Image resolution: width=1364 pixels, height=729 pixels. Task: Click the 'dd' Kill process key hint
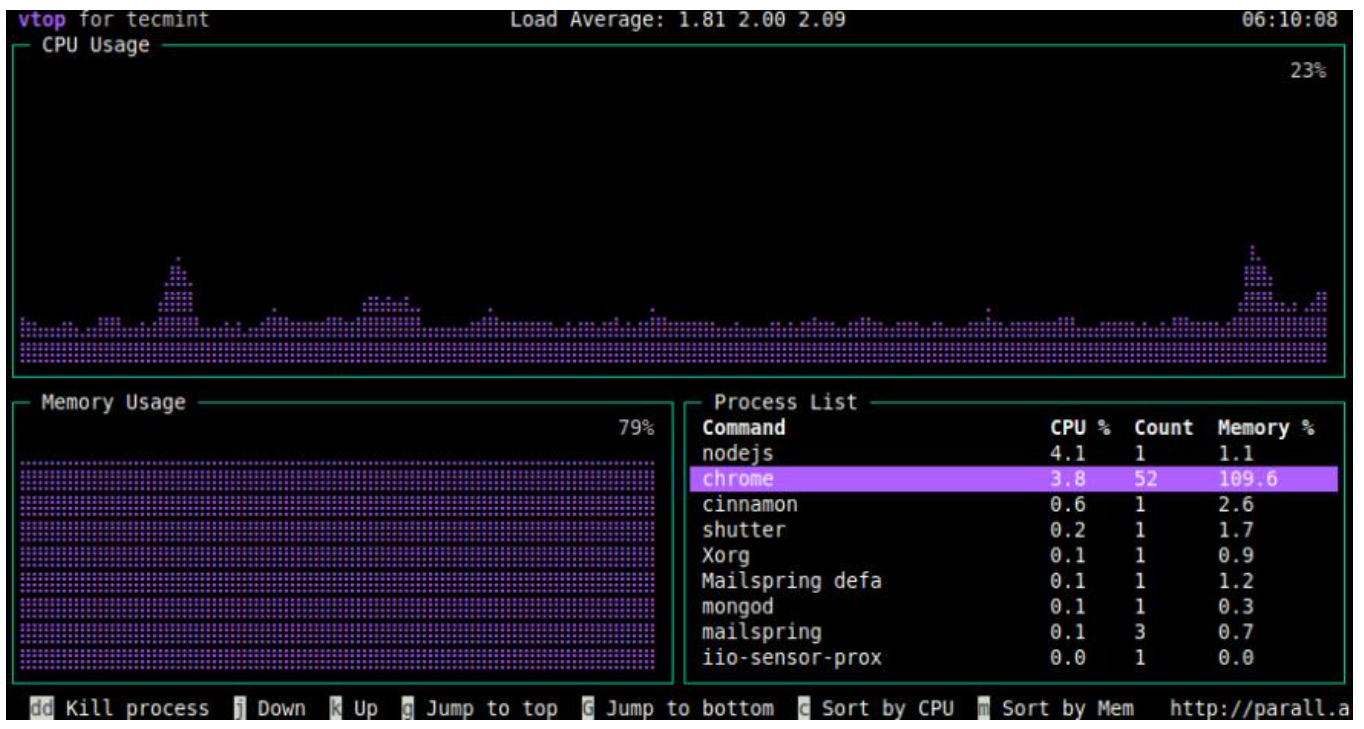pyautogui.click(x=120, y=709)
